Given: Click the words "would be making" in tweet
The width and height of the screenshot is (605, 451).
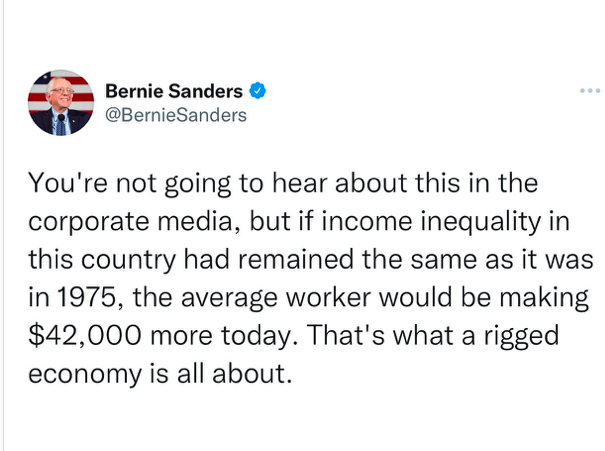Looking at the screenshot, I should point(484,298).
